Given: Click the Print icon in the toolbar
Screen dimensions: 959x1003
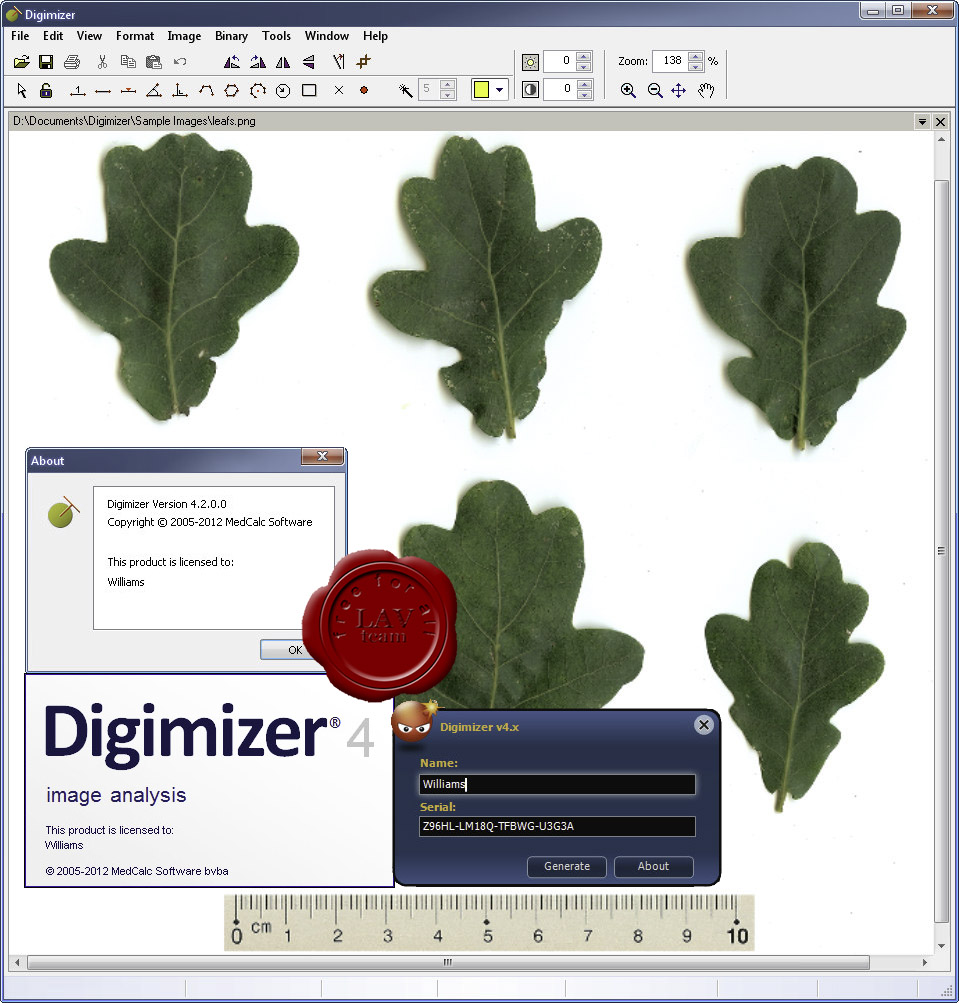Looking at the screenshot, I should tap(72, 62).
